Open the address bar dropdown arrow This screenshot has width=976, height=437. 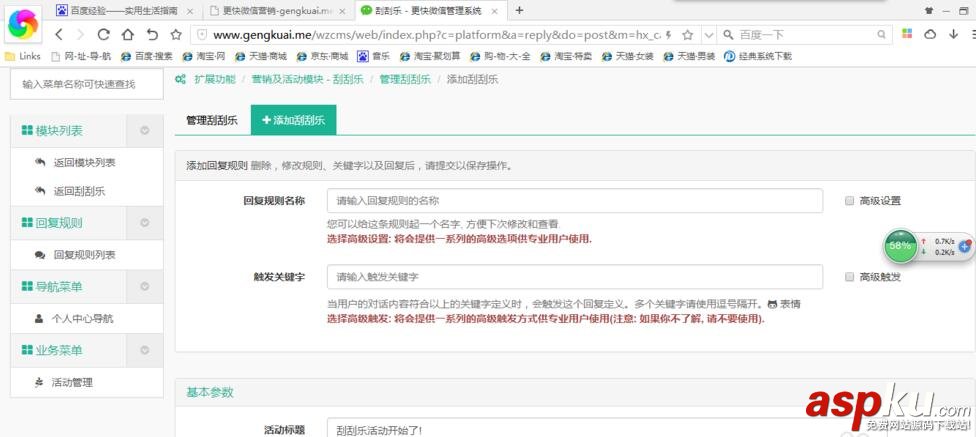tap(708, 35)
